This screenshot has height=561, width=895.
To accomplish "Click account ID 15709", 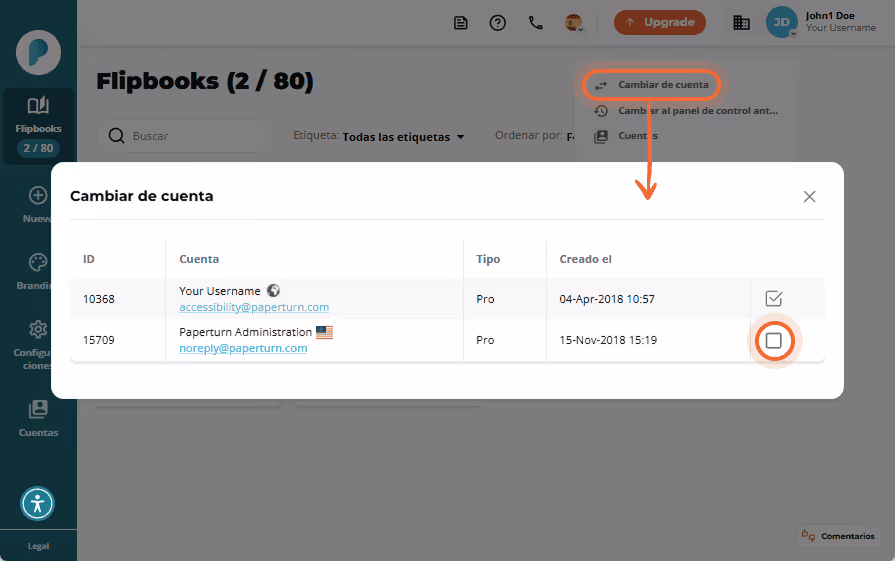I will click(99, 340).
